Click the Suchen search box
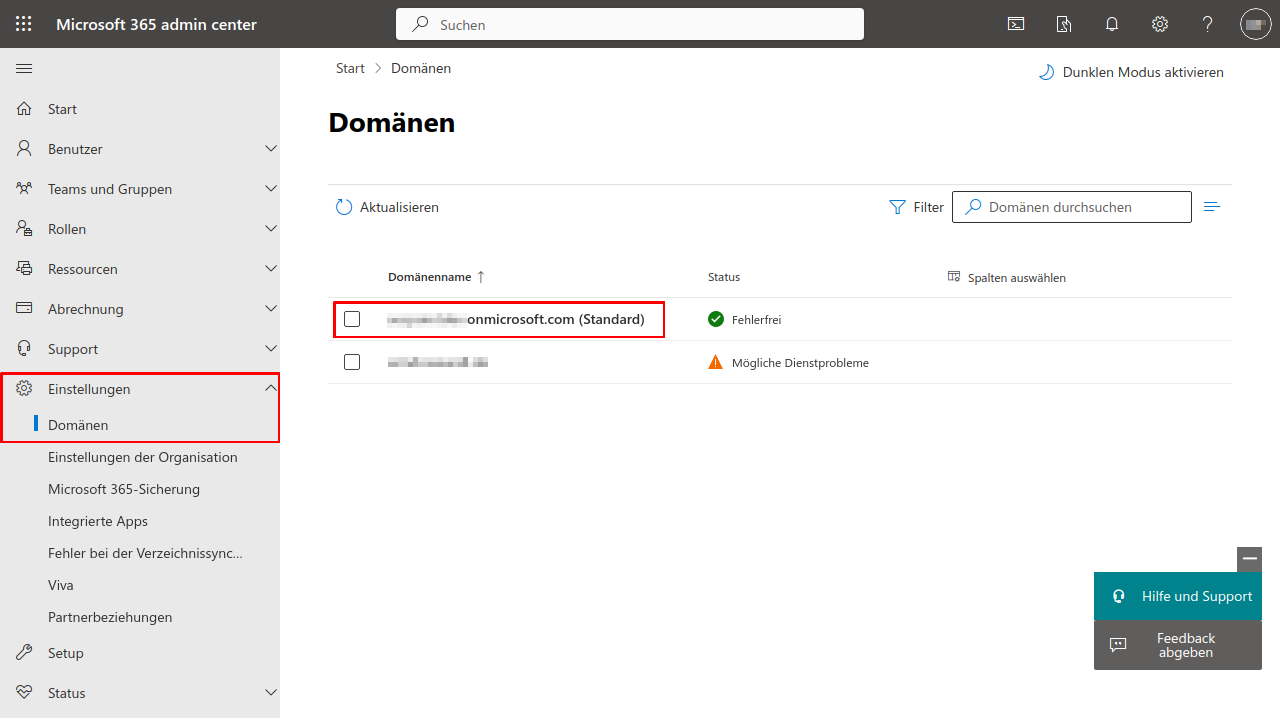 (630, 24)
